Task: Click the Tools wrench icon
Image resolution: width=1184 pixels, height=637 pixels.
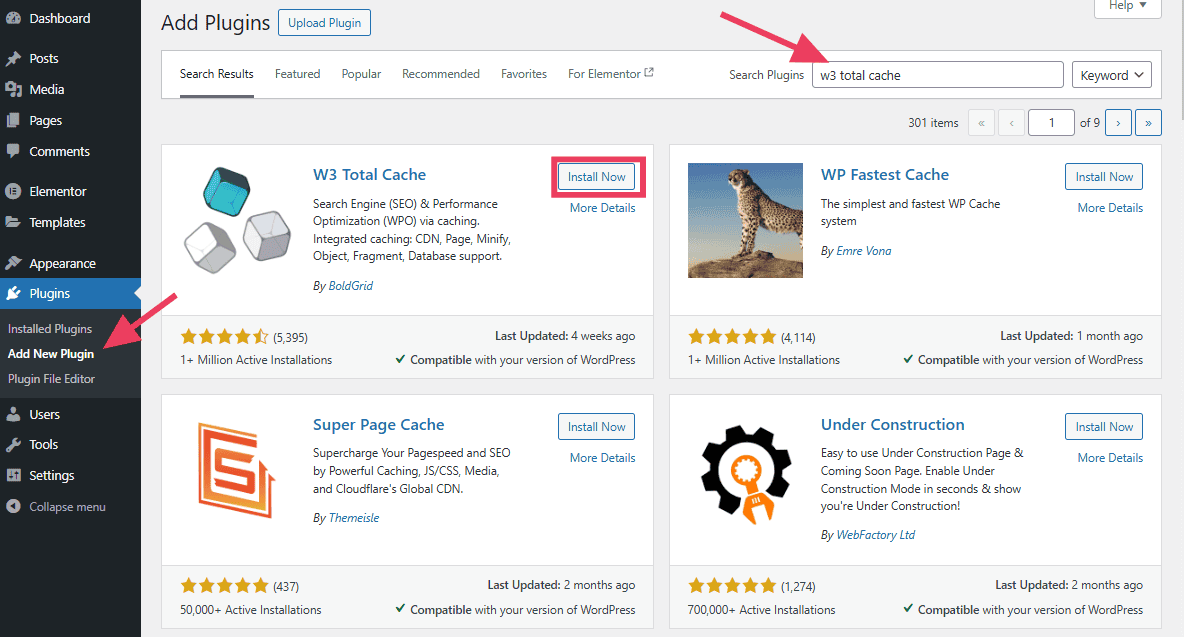Action: pyautogui.click(x=14, y=444)
